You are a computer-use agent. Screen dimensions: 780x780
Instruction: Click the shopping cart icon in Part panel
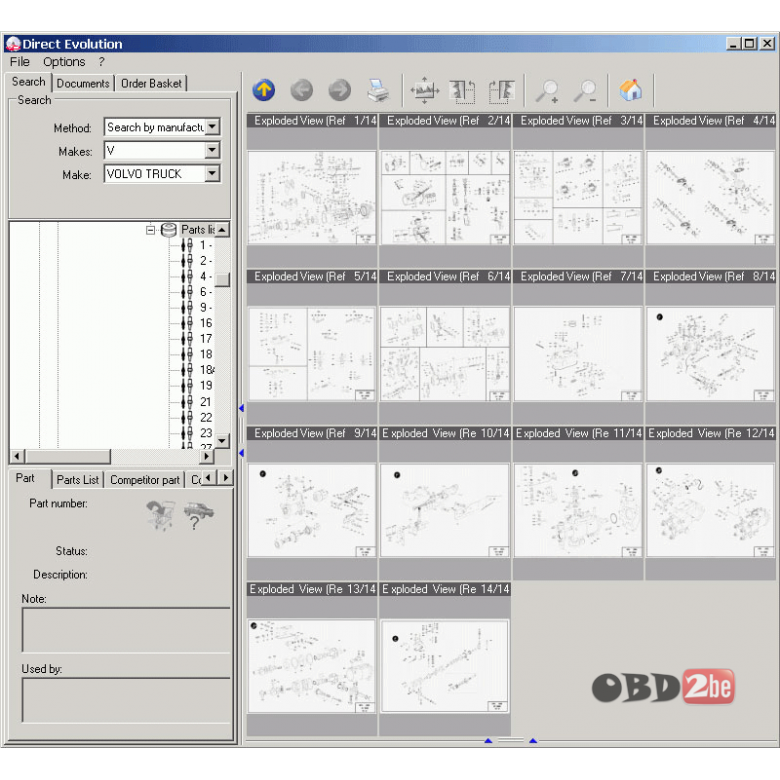point(161,515)
